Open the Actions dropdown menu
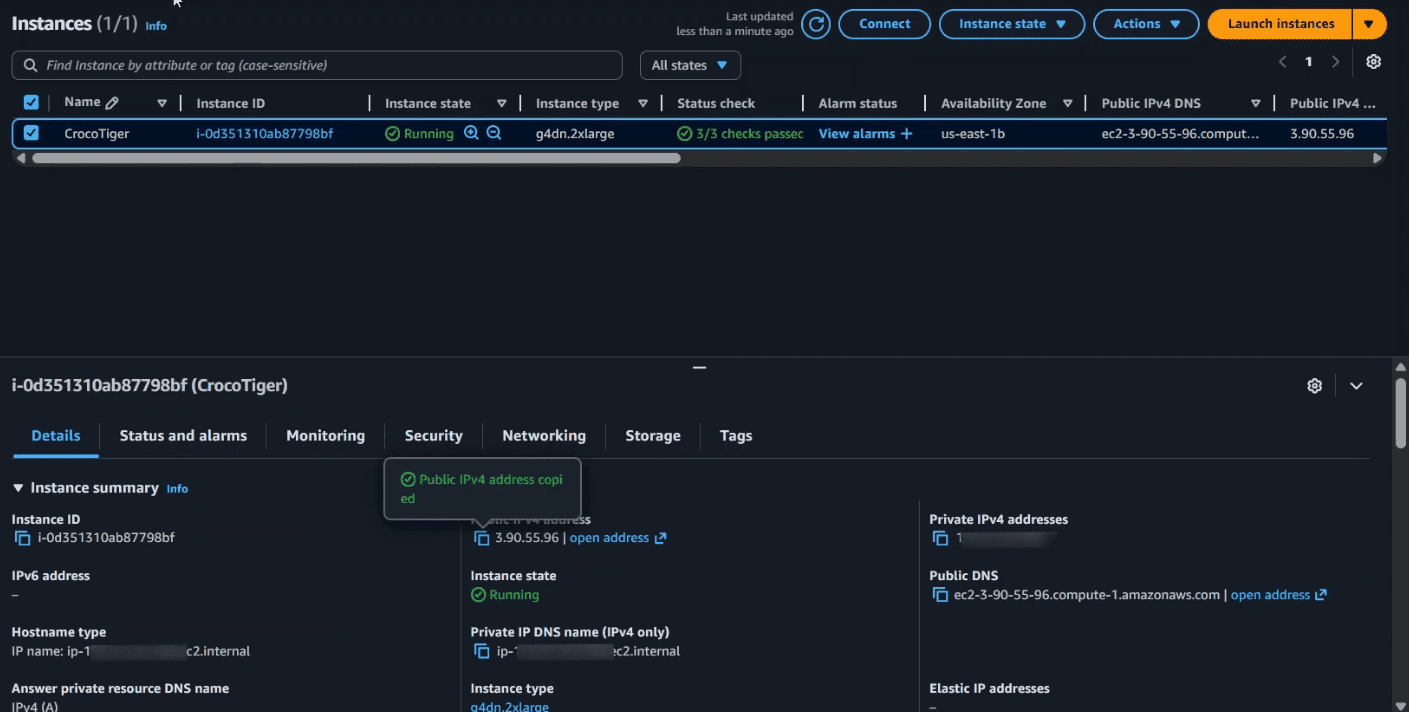Image resolution: width=1409 pixels, height=712 pixels. point(1146,23)
